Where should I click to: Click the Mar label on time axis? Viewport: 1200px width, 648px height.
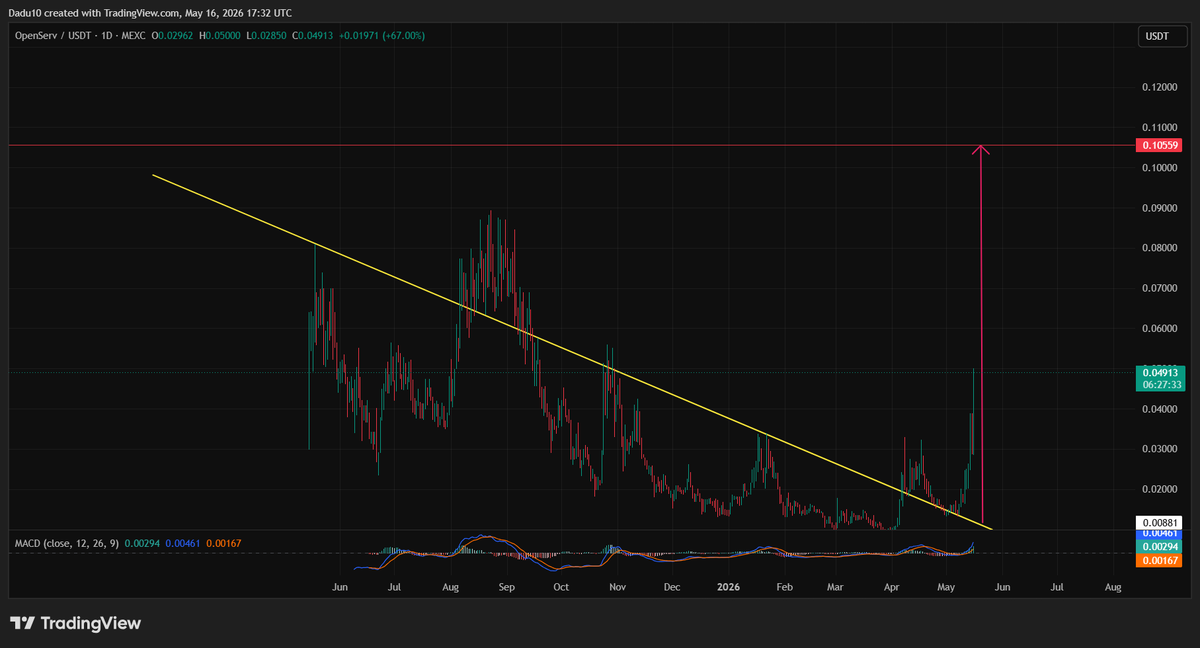[x=835, y=587]
